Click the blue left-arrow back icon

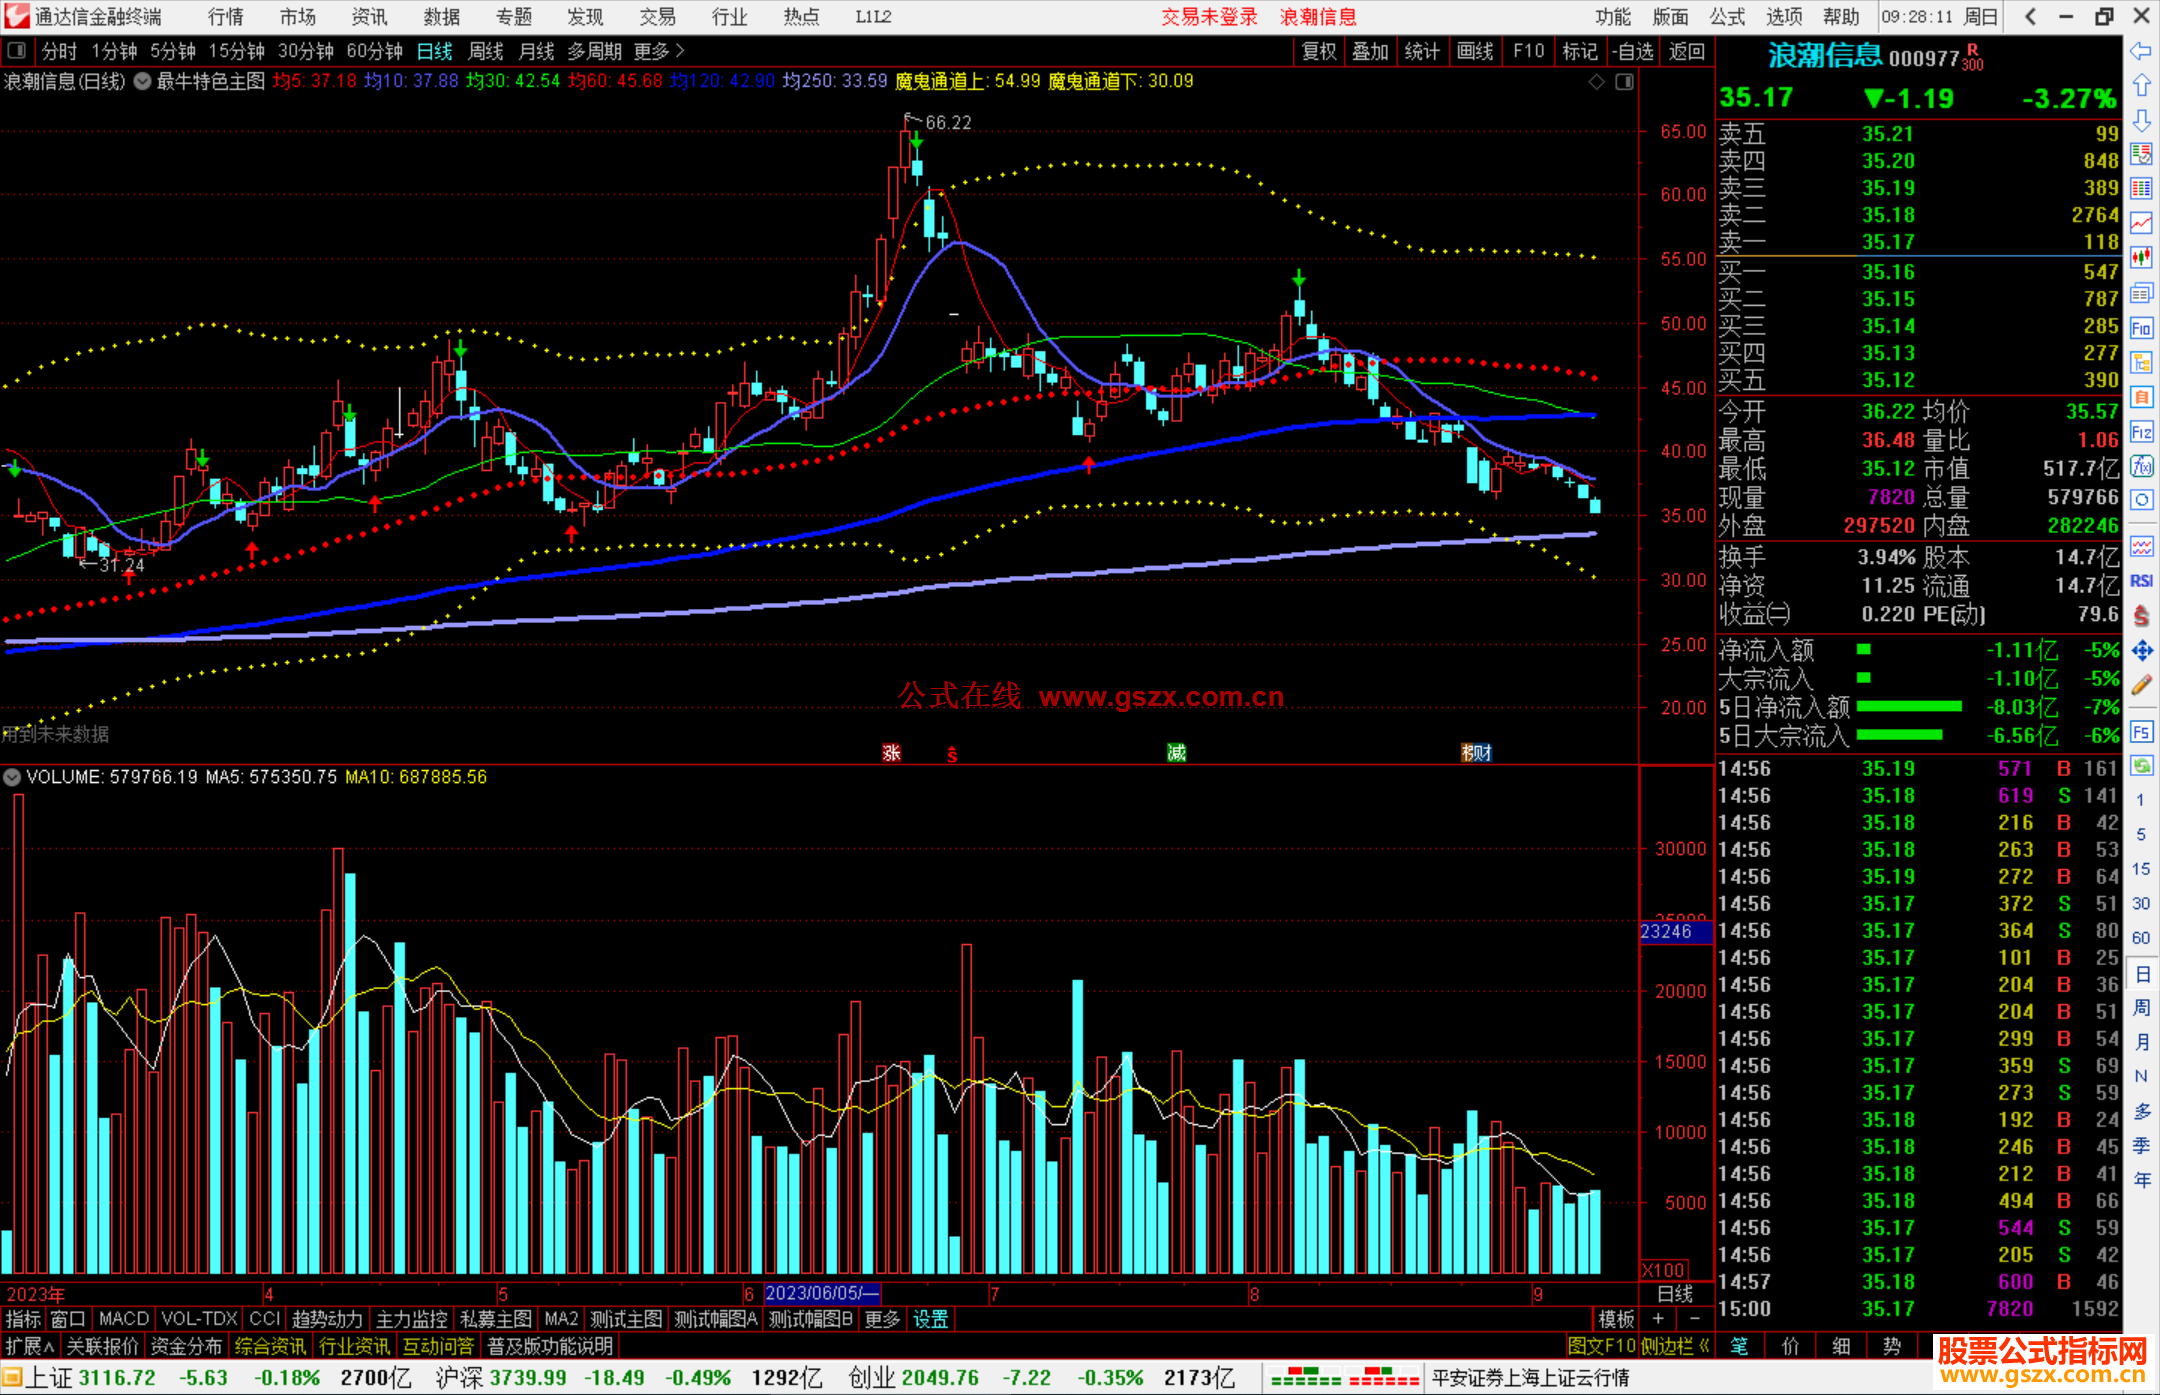pyautogui.click(x=2141, y=51)
